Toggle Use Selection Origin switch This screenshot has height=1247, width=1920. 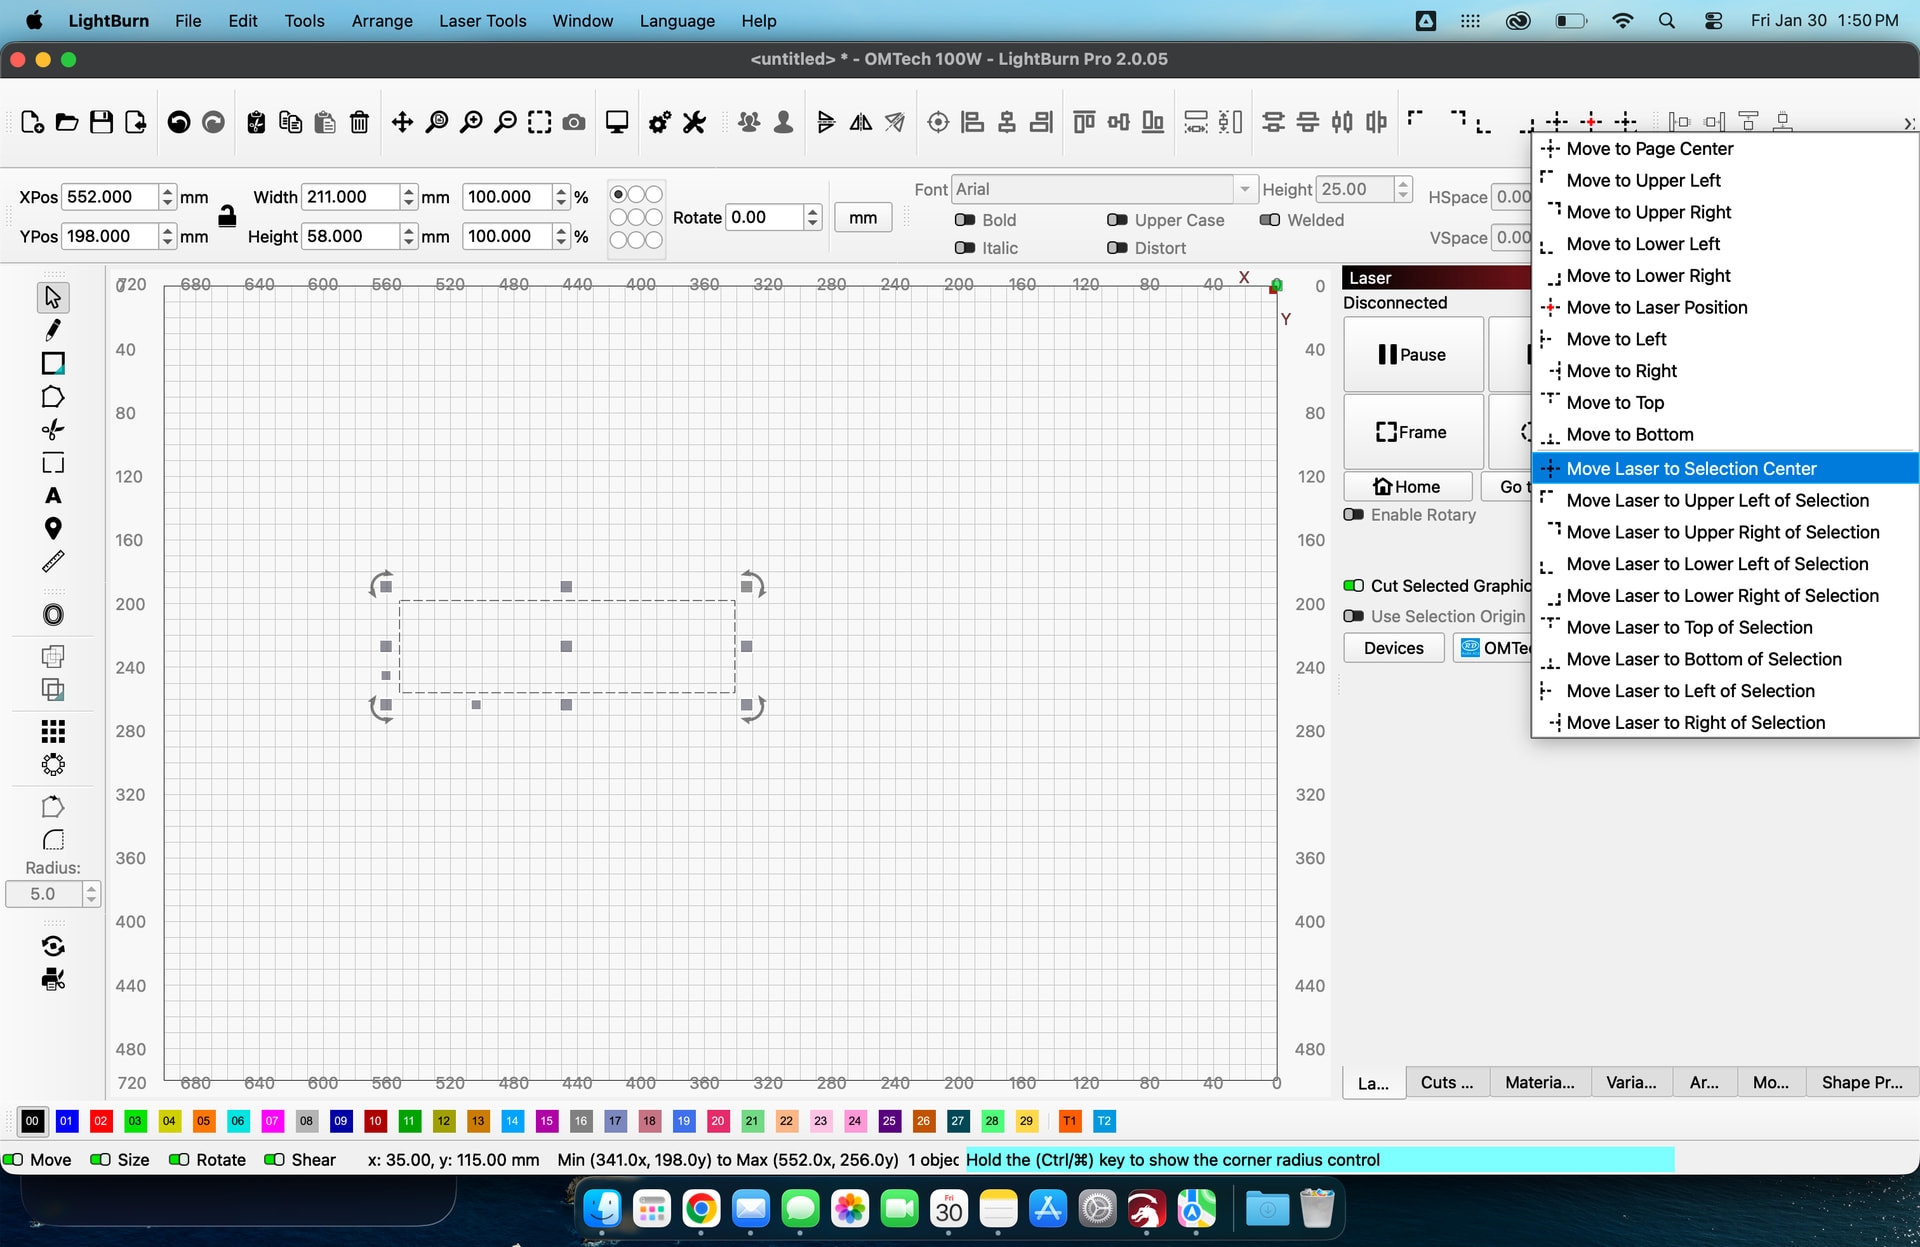(1354, 616)
